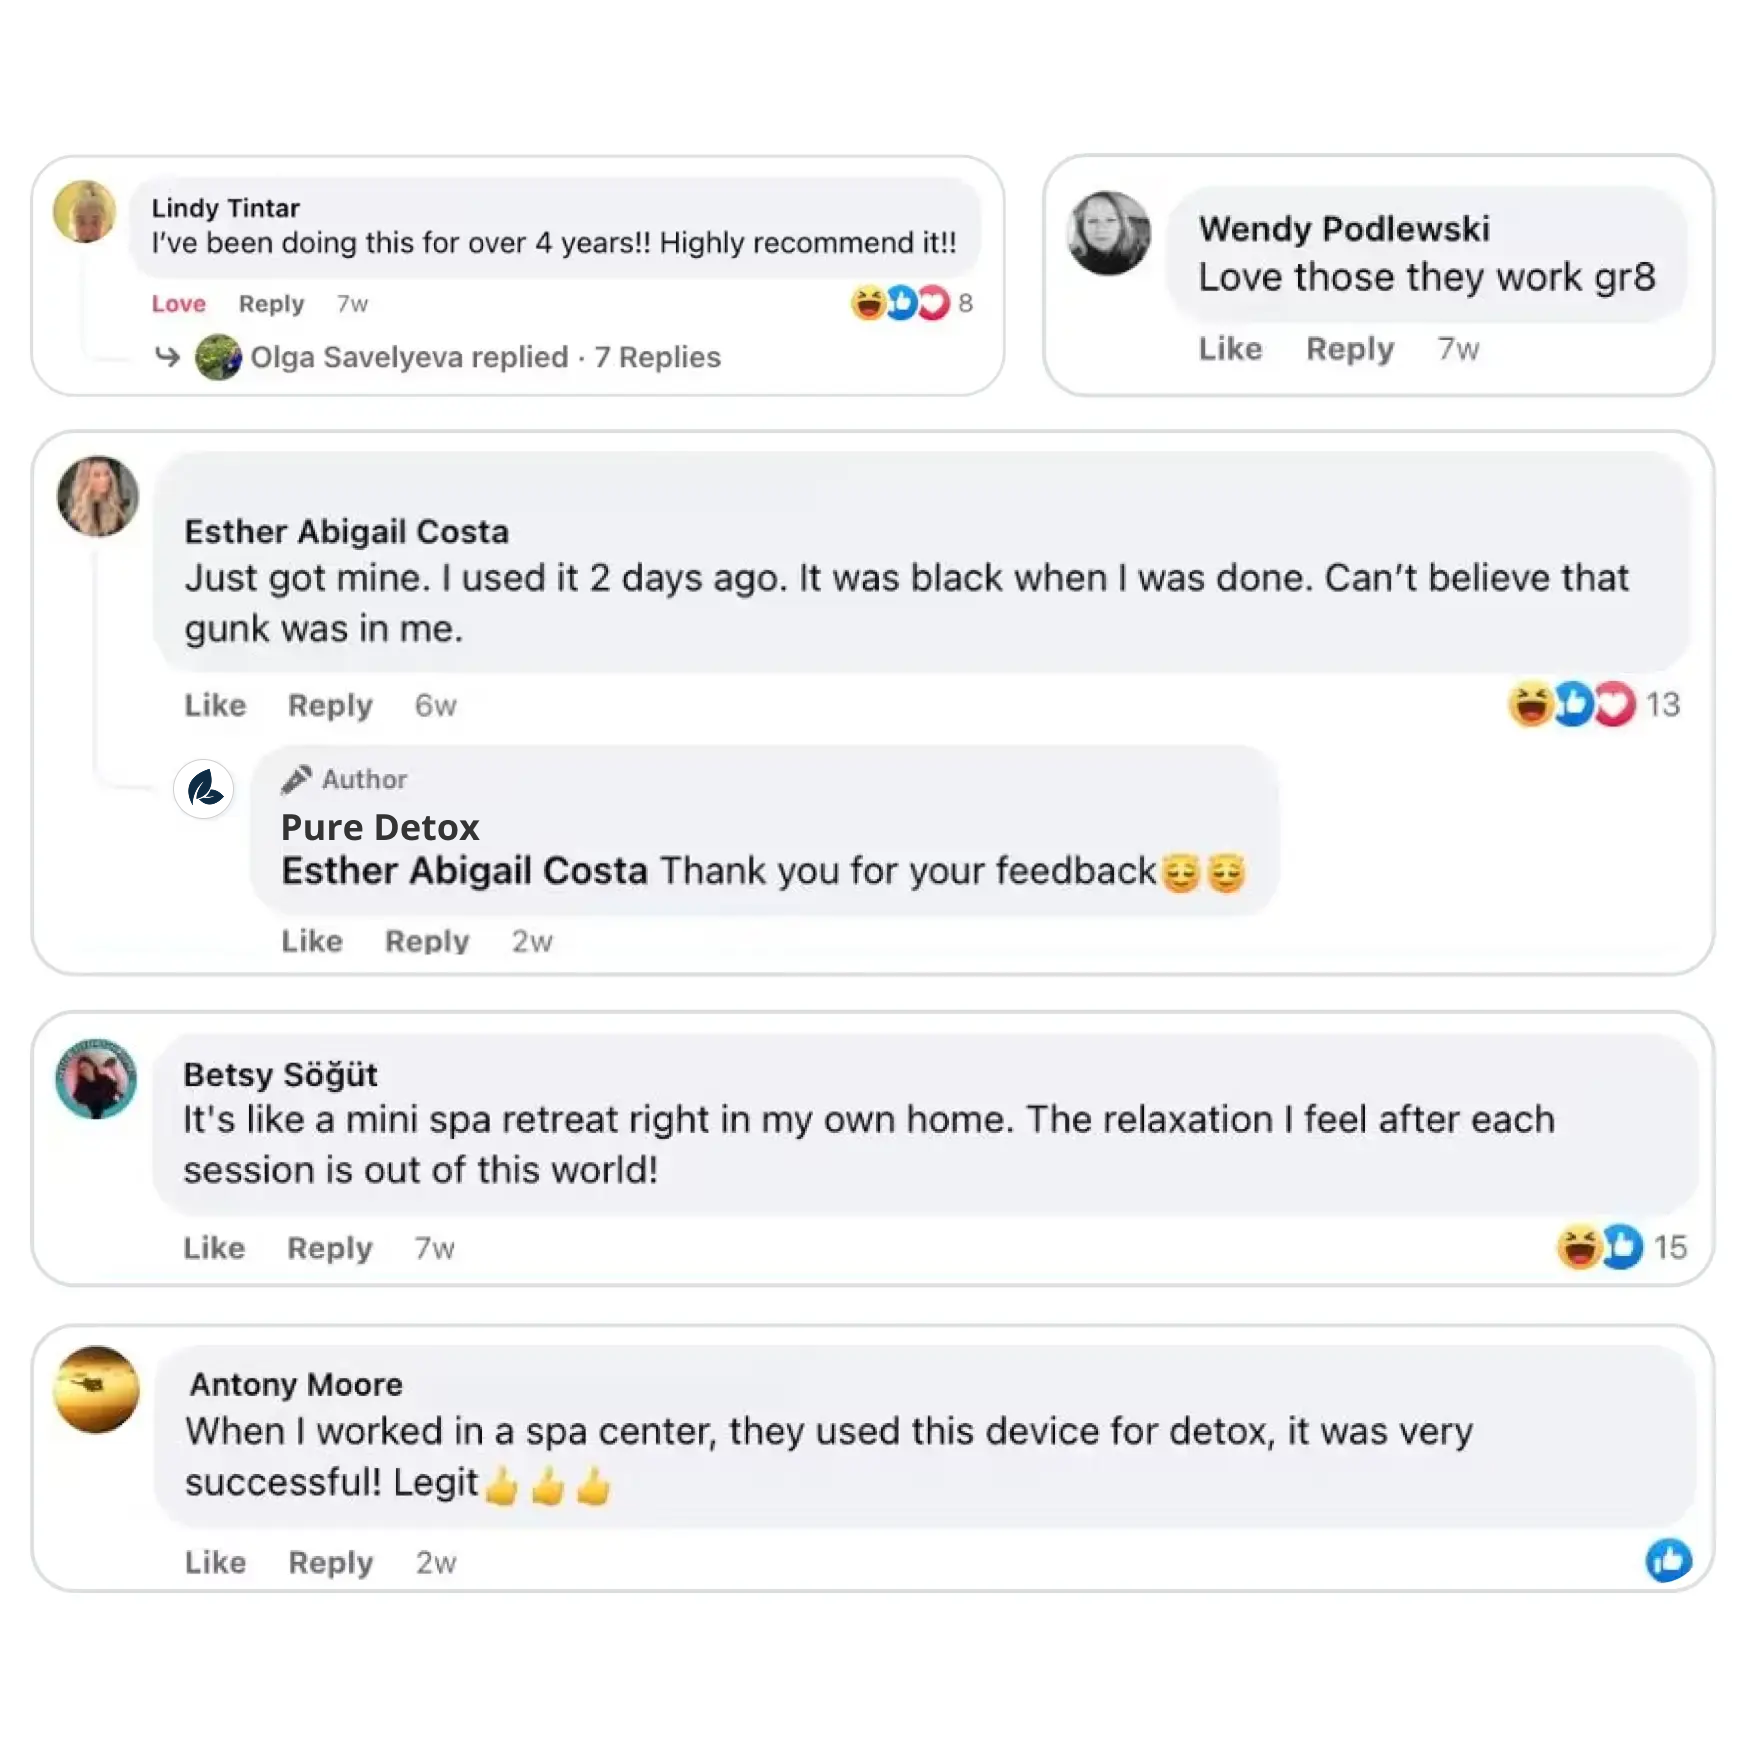This screenshot has height=1745, width=1745.
Task: Click the reply arrow beside Olga Savelyeva
Action: [x=167, y=357]
